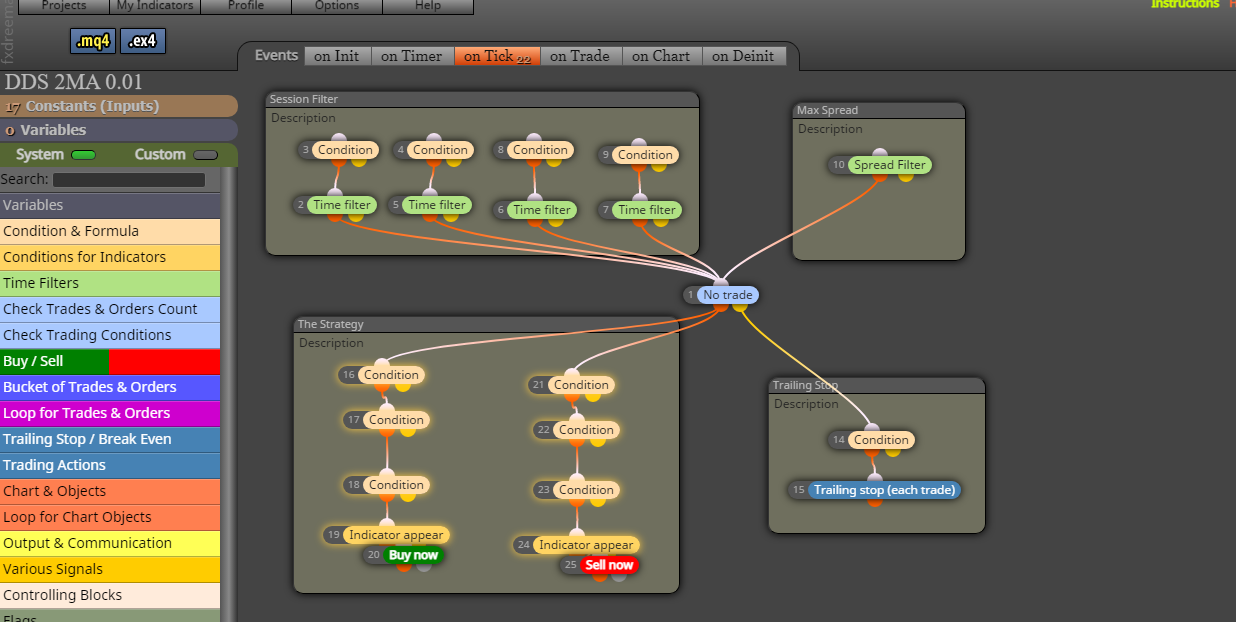Switch to the on Timer event tab
The width and height of the screenshot is (1236, 622).
412,56
